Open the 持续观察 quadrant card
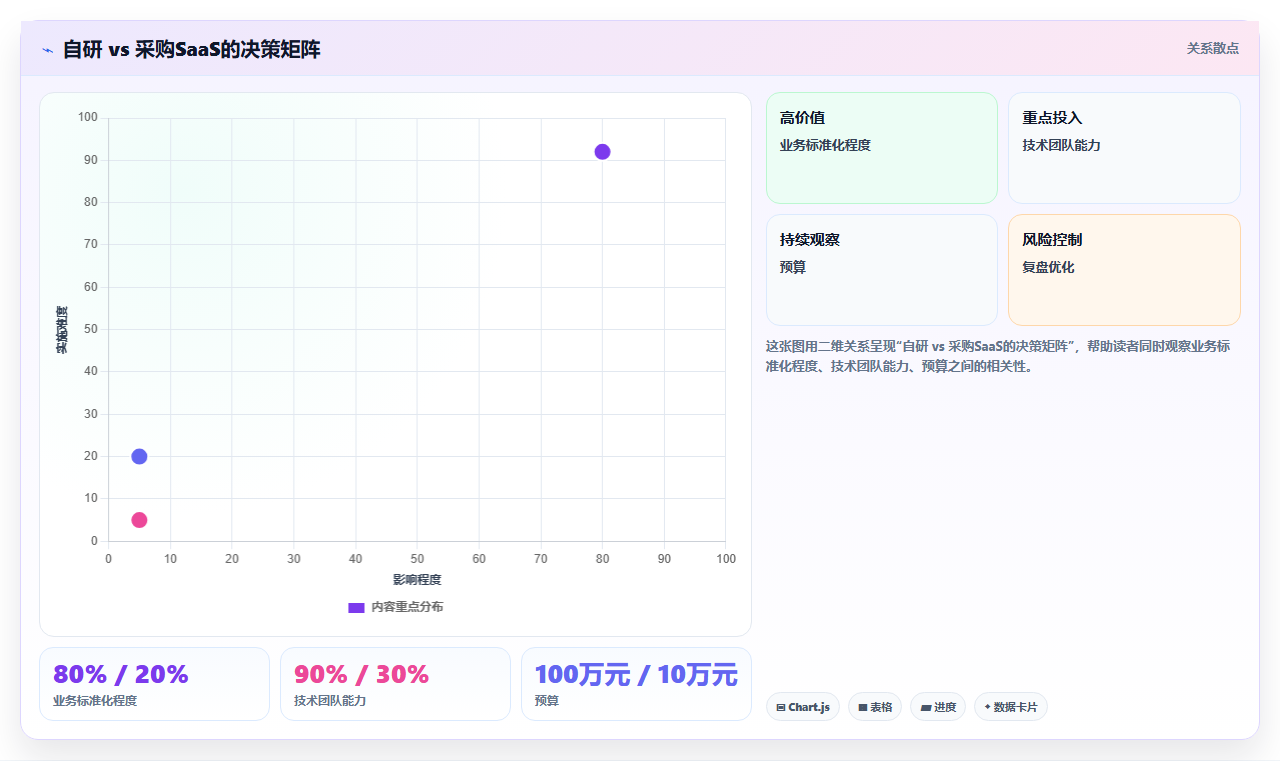 point(882,270)
